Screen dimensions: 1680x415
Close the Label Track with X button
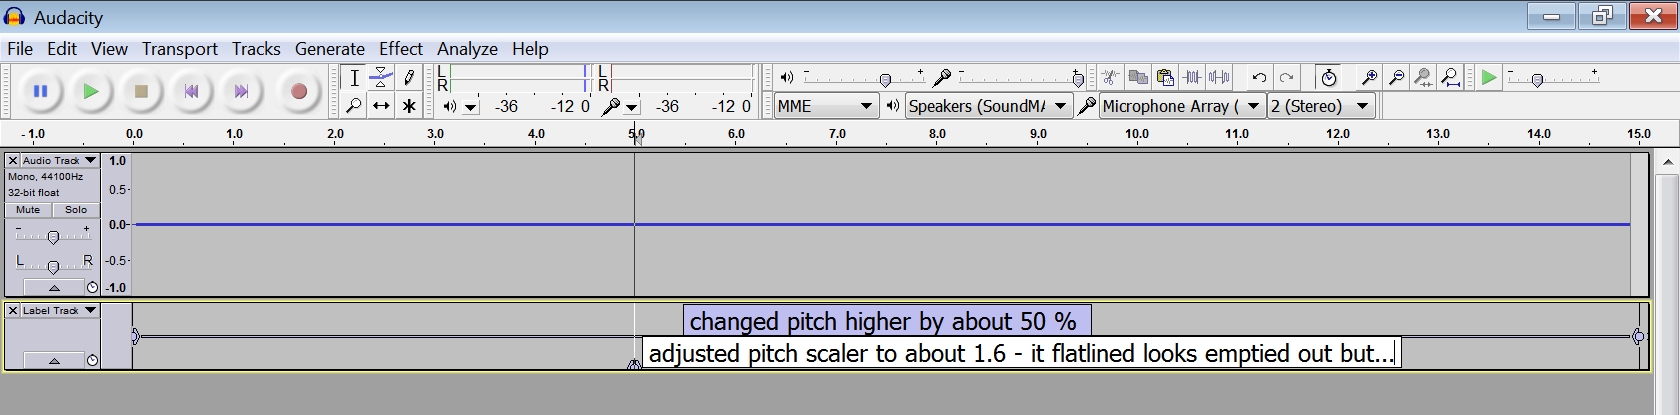pyautogui.click(x=13, y=311)
